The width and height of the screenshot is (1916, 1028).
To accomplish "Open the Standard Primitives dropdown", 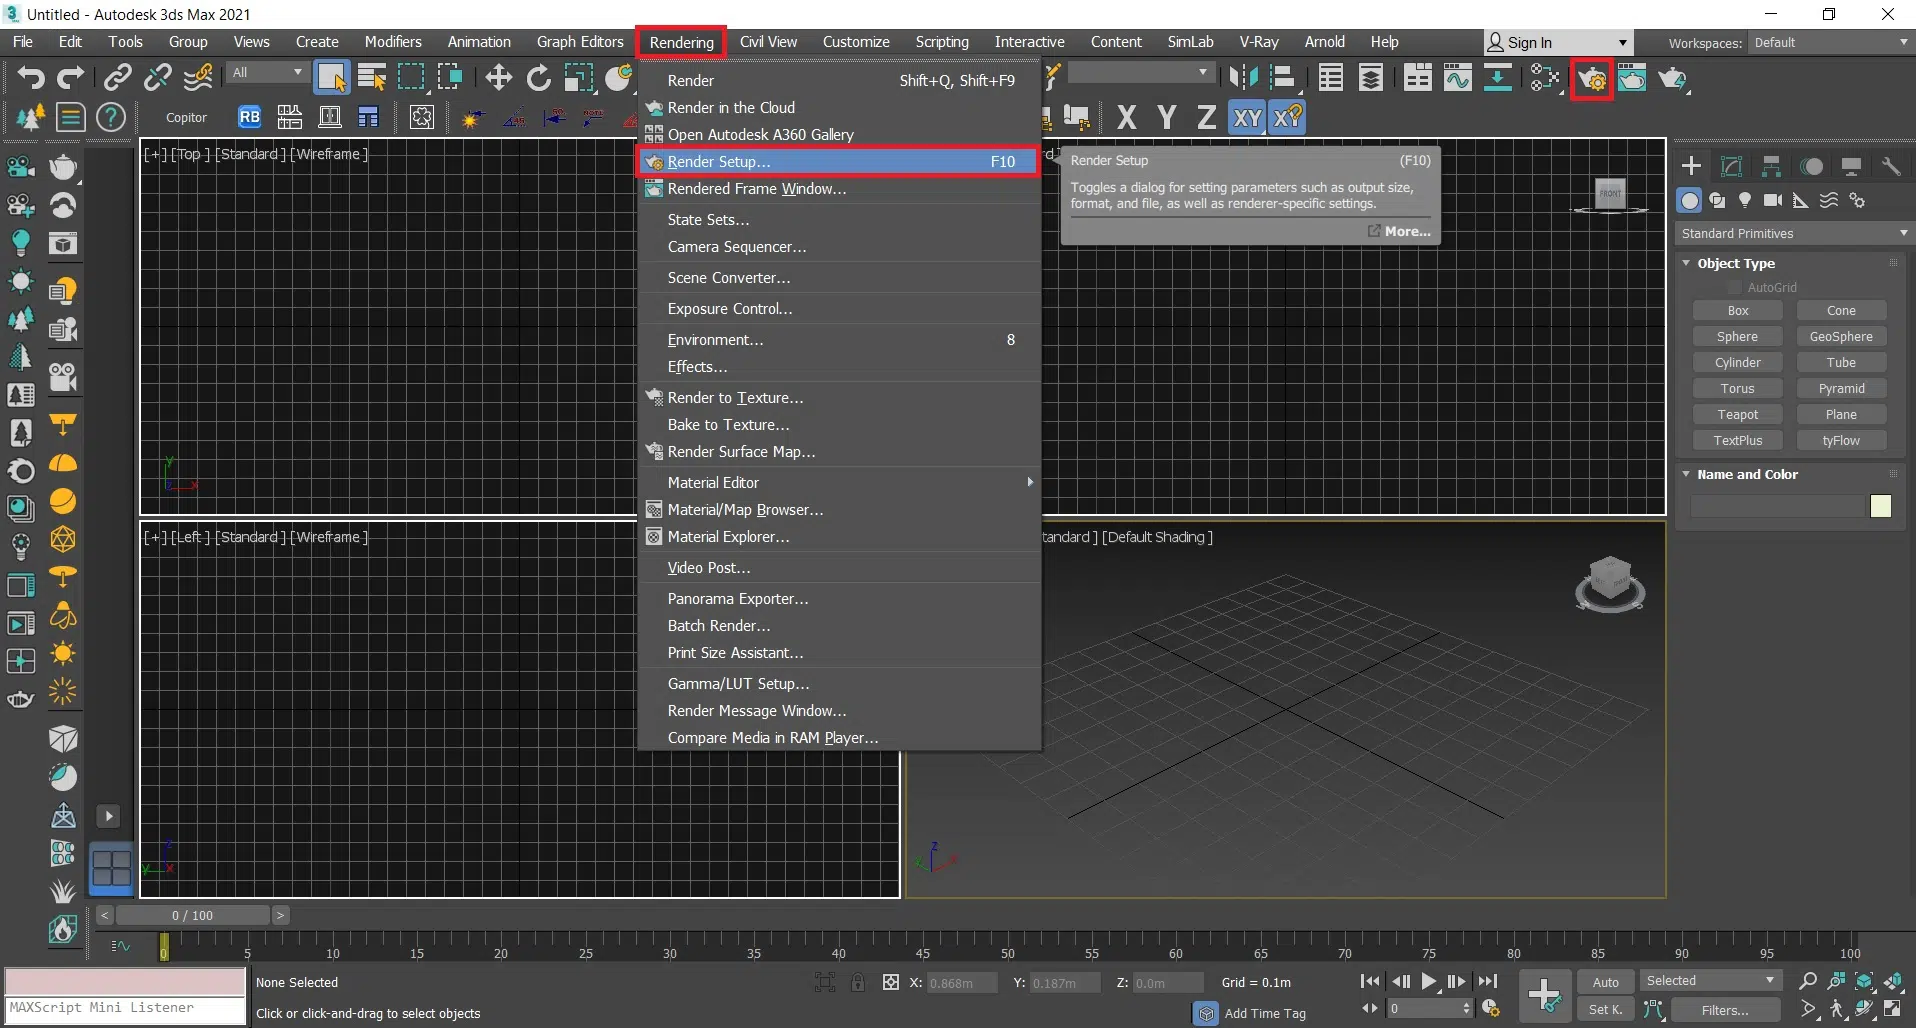I will (x=1793, y=233).
